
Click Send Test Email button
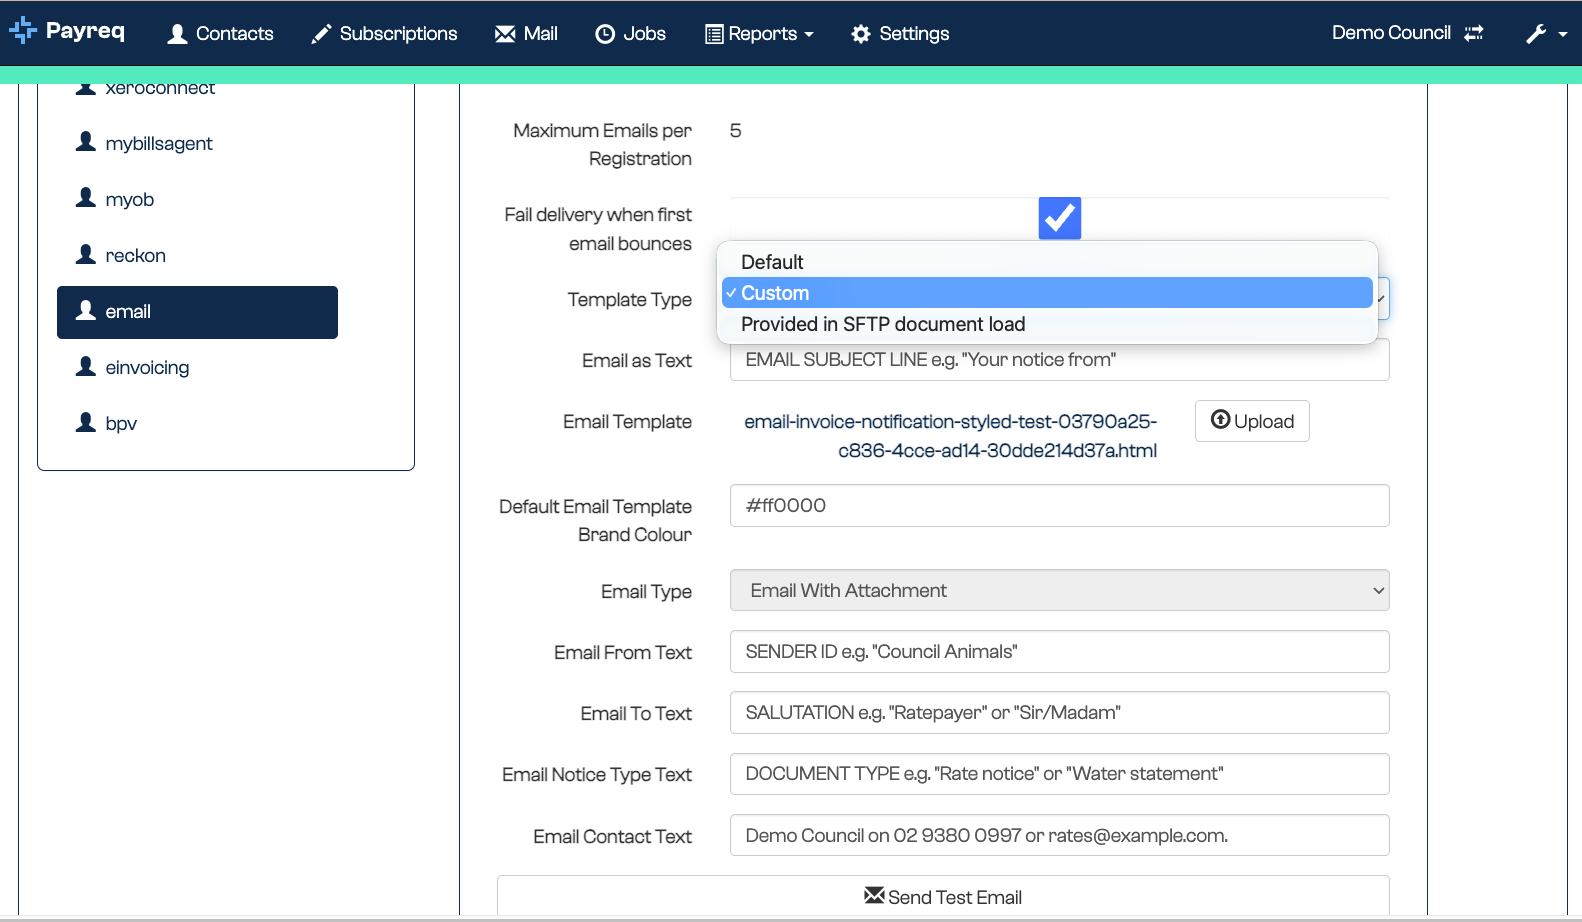point(943,896)
